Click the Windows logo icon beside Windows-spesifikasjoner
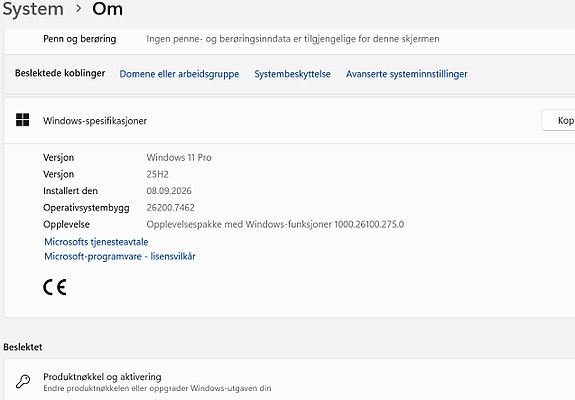Image resolution: width=575 pixels, height=400 pixels. [22, 120]
